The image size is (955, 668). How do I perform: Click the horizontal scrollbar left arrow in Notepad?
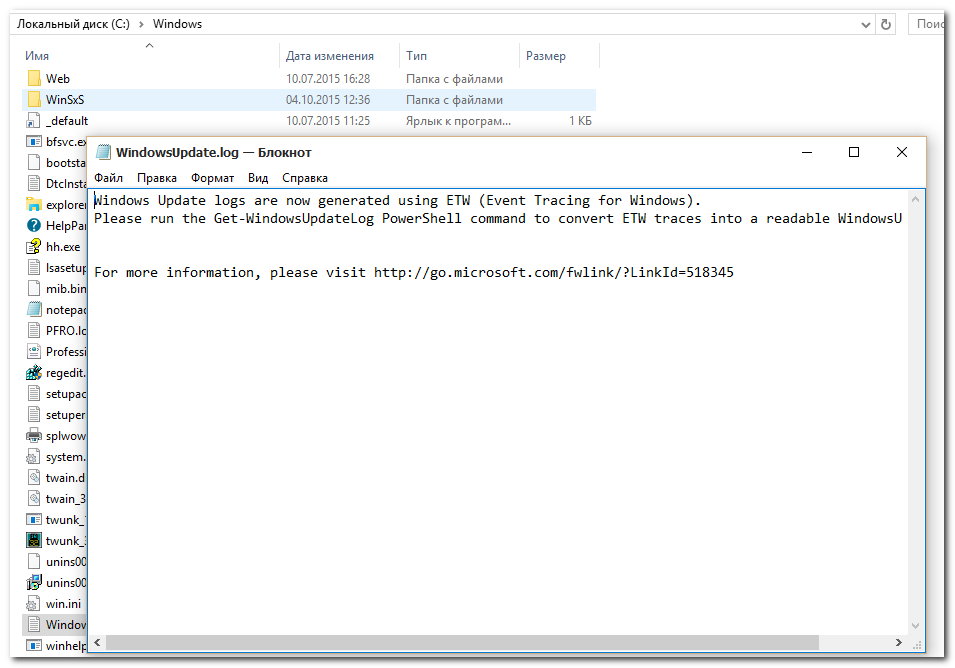click(97, 642)
